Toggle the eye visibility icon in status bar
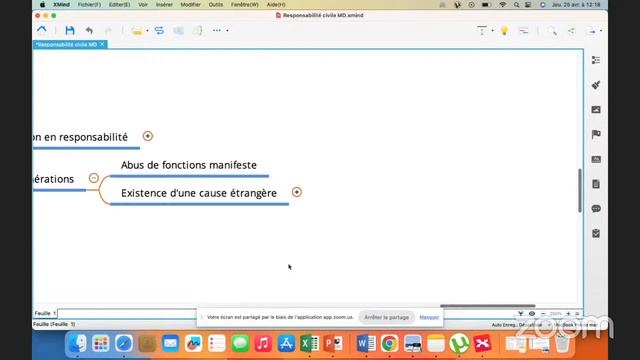This screenshot has width=640, height=360. pos(531,313)
